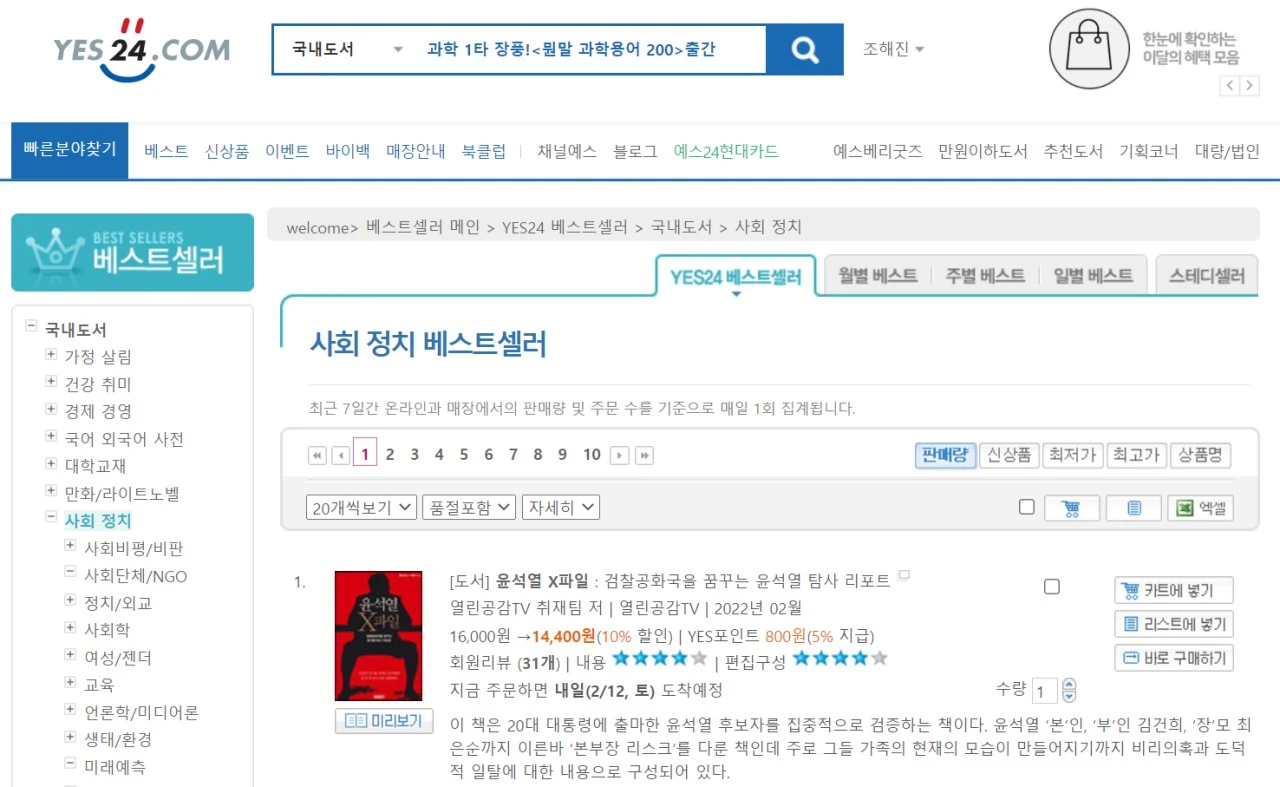Click the previous banner arrow under 혜택 모음
Viewport: 1280px width, 787px height.
click(1230, 86)
